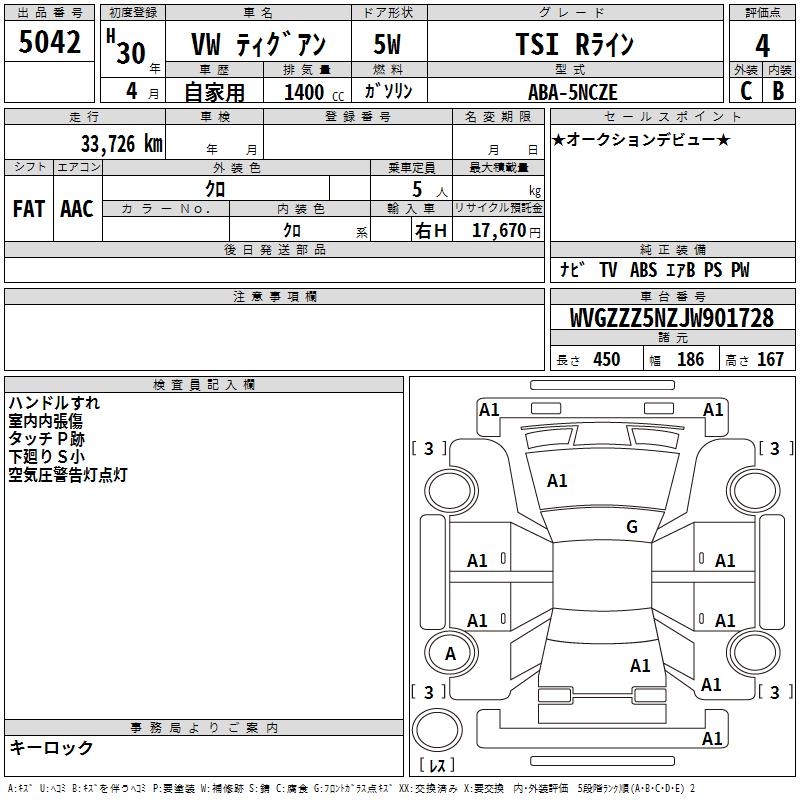Click the 空気圧警告灯点灯 inspector note
The width and height of the screenshot is (800, 800).
[x=67, y=475]
